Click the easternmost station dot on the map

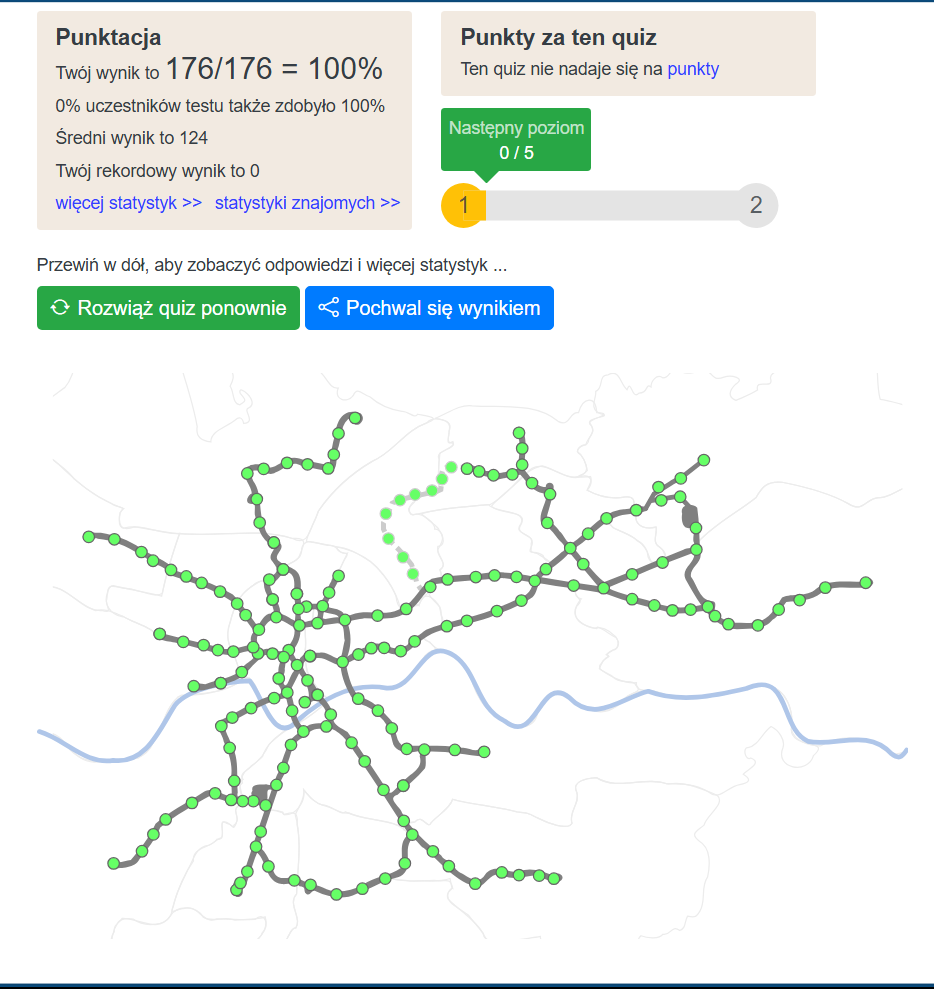866,582
